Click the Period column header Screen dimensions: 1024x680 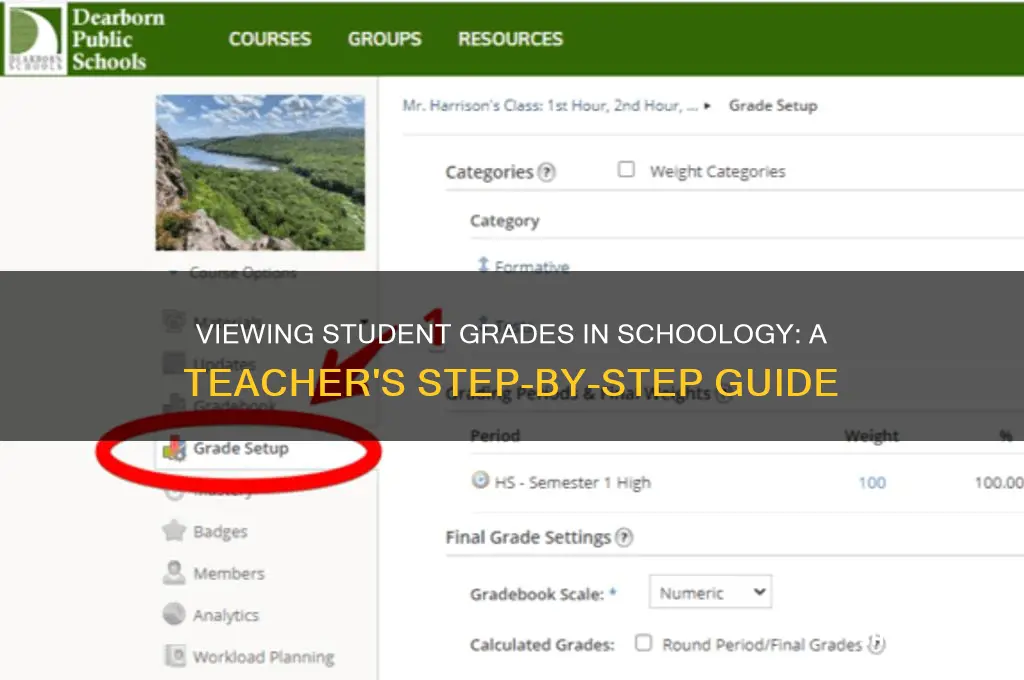[495, 436]
